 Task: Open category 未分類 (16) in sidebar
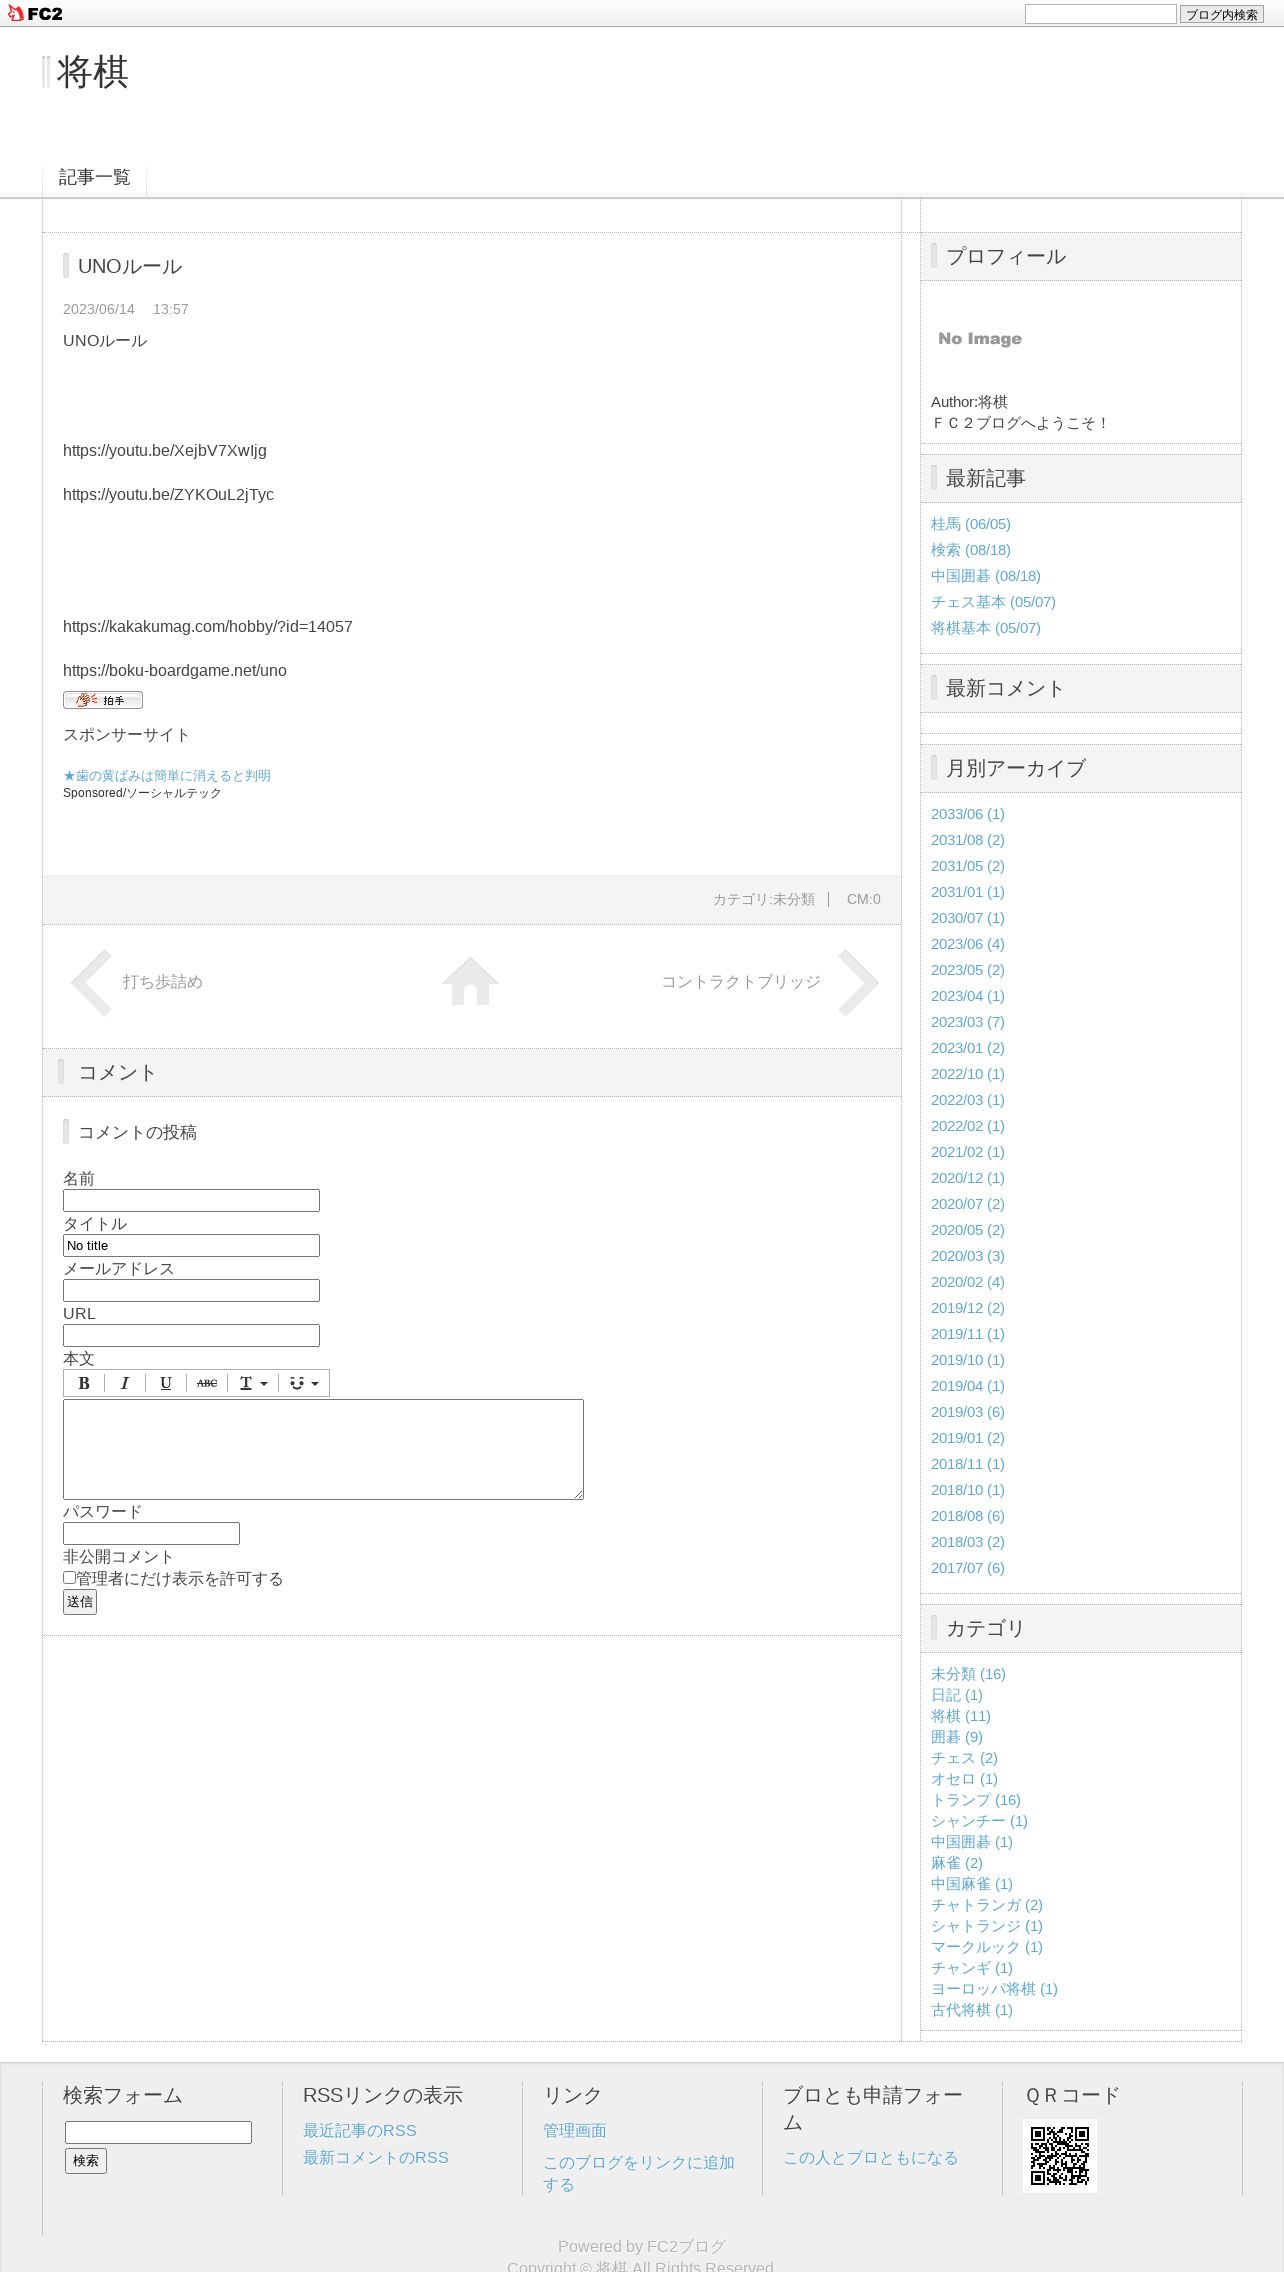pyautogui.click(x=968, y=1674)
